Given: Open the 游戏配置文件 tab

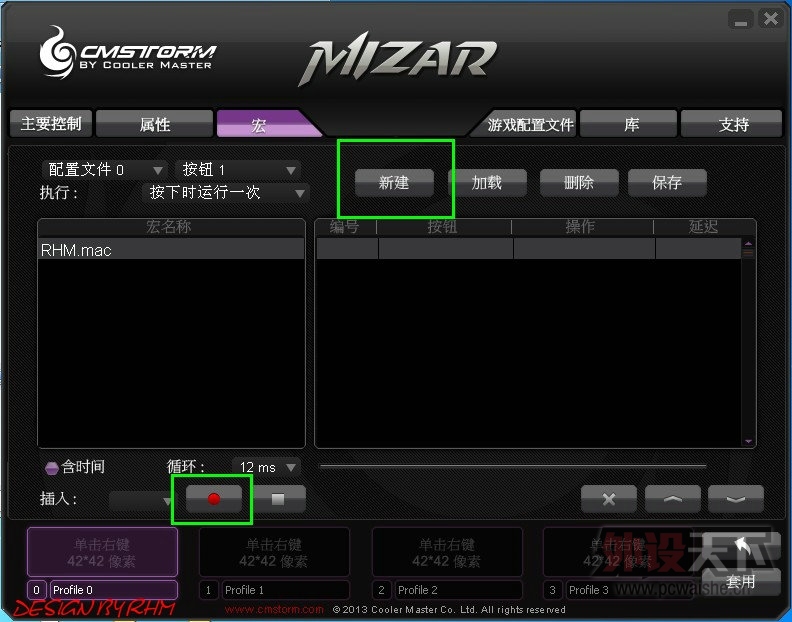Looking at the screenshot, I should (525, 124).
